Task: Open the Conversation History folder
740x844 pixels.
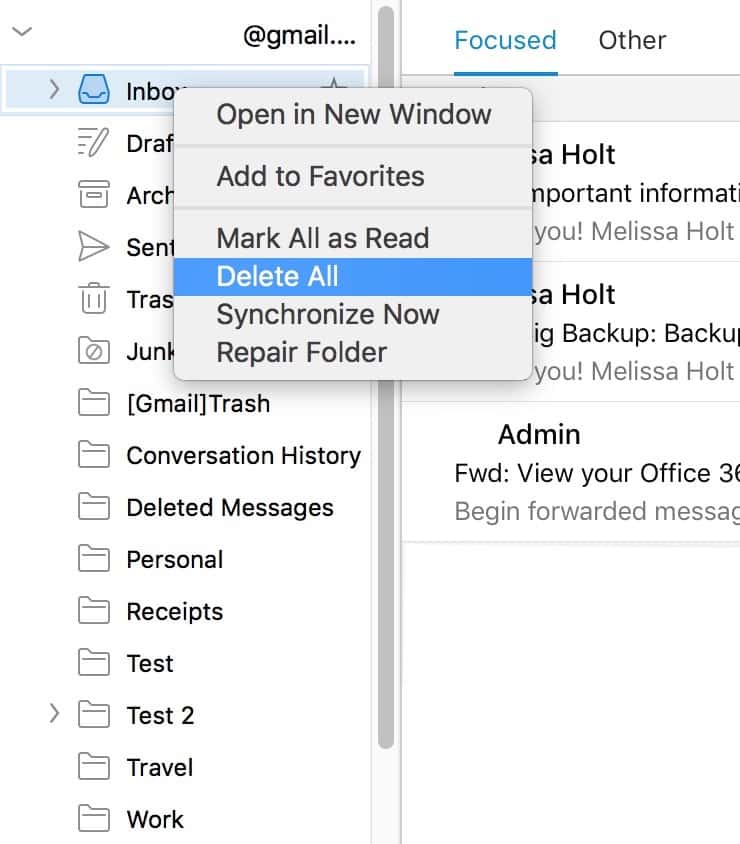Action: click(243, 455)
